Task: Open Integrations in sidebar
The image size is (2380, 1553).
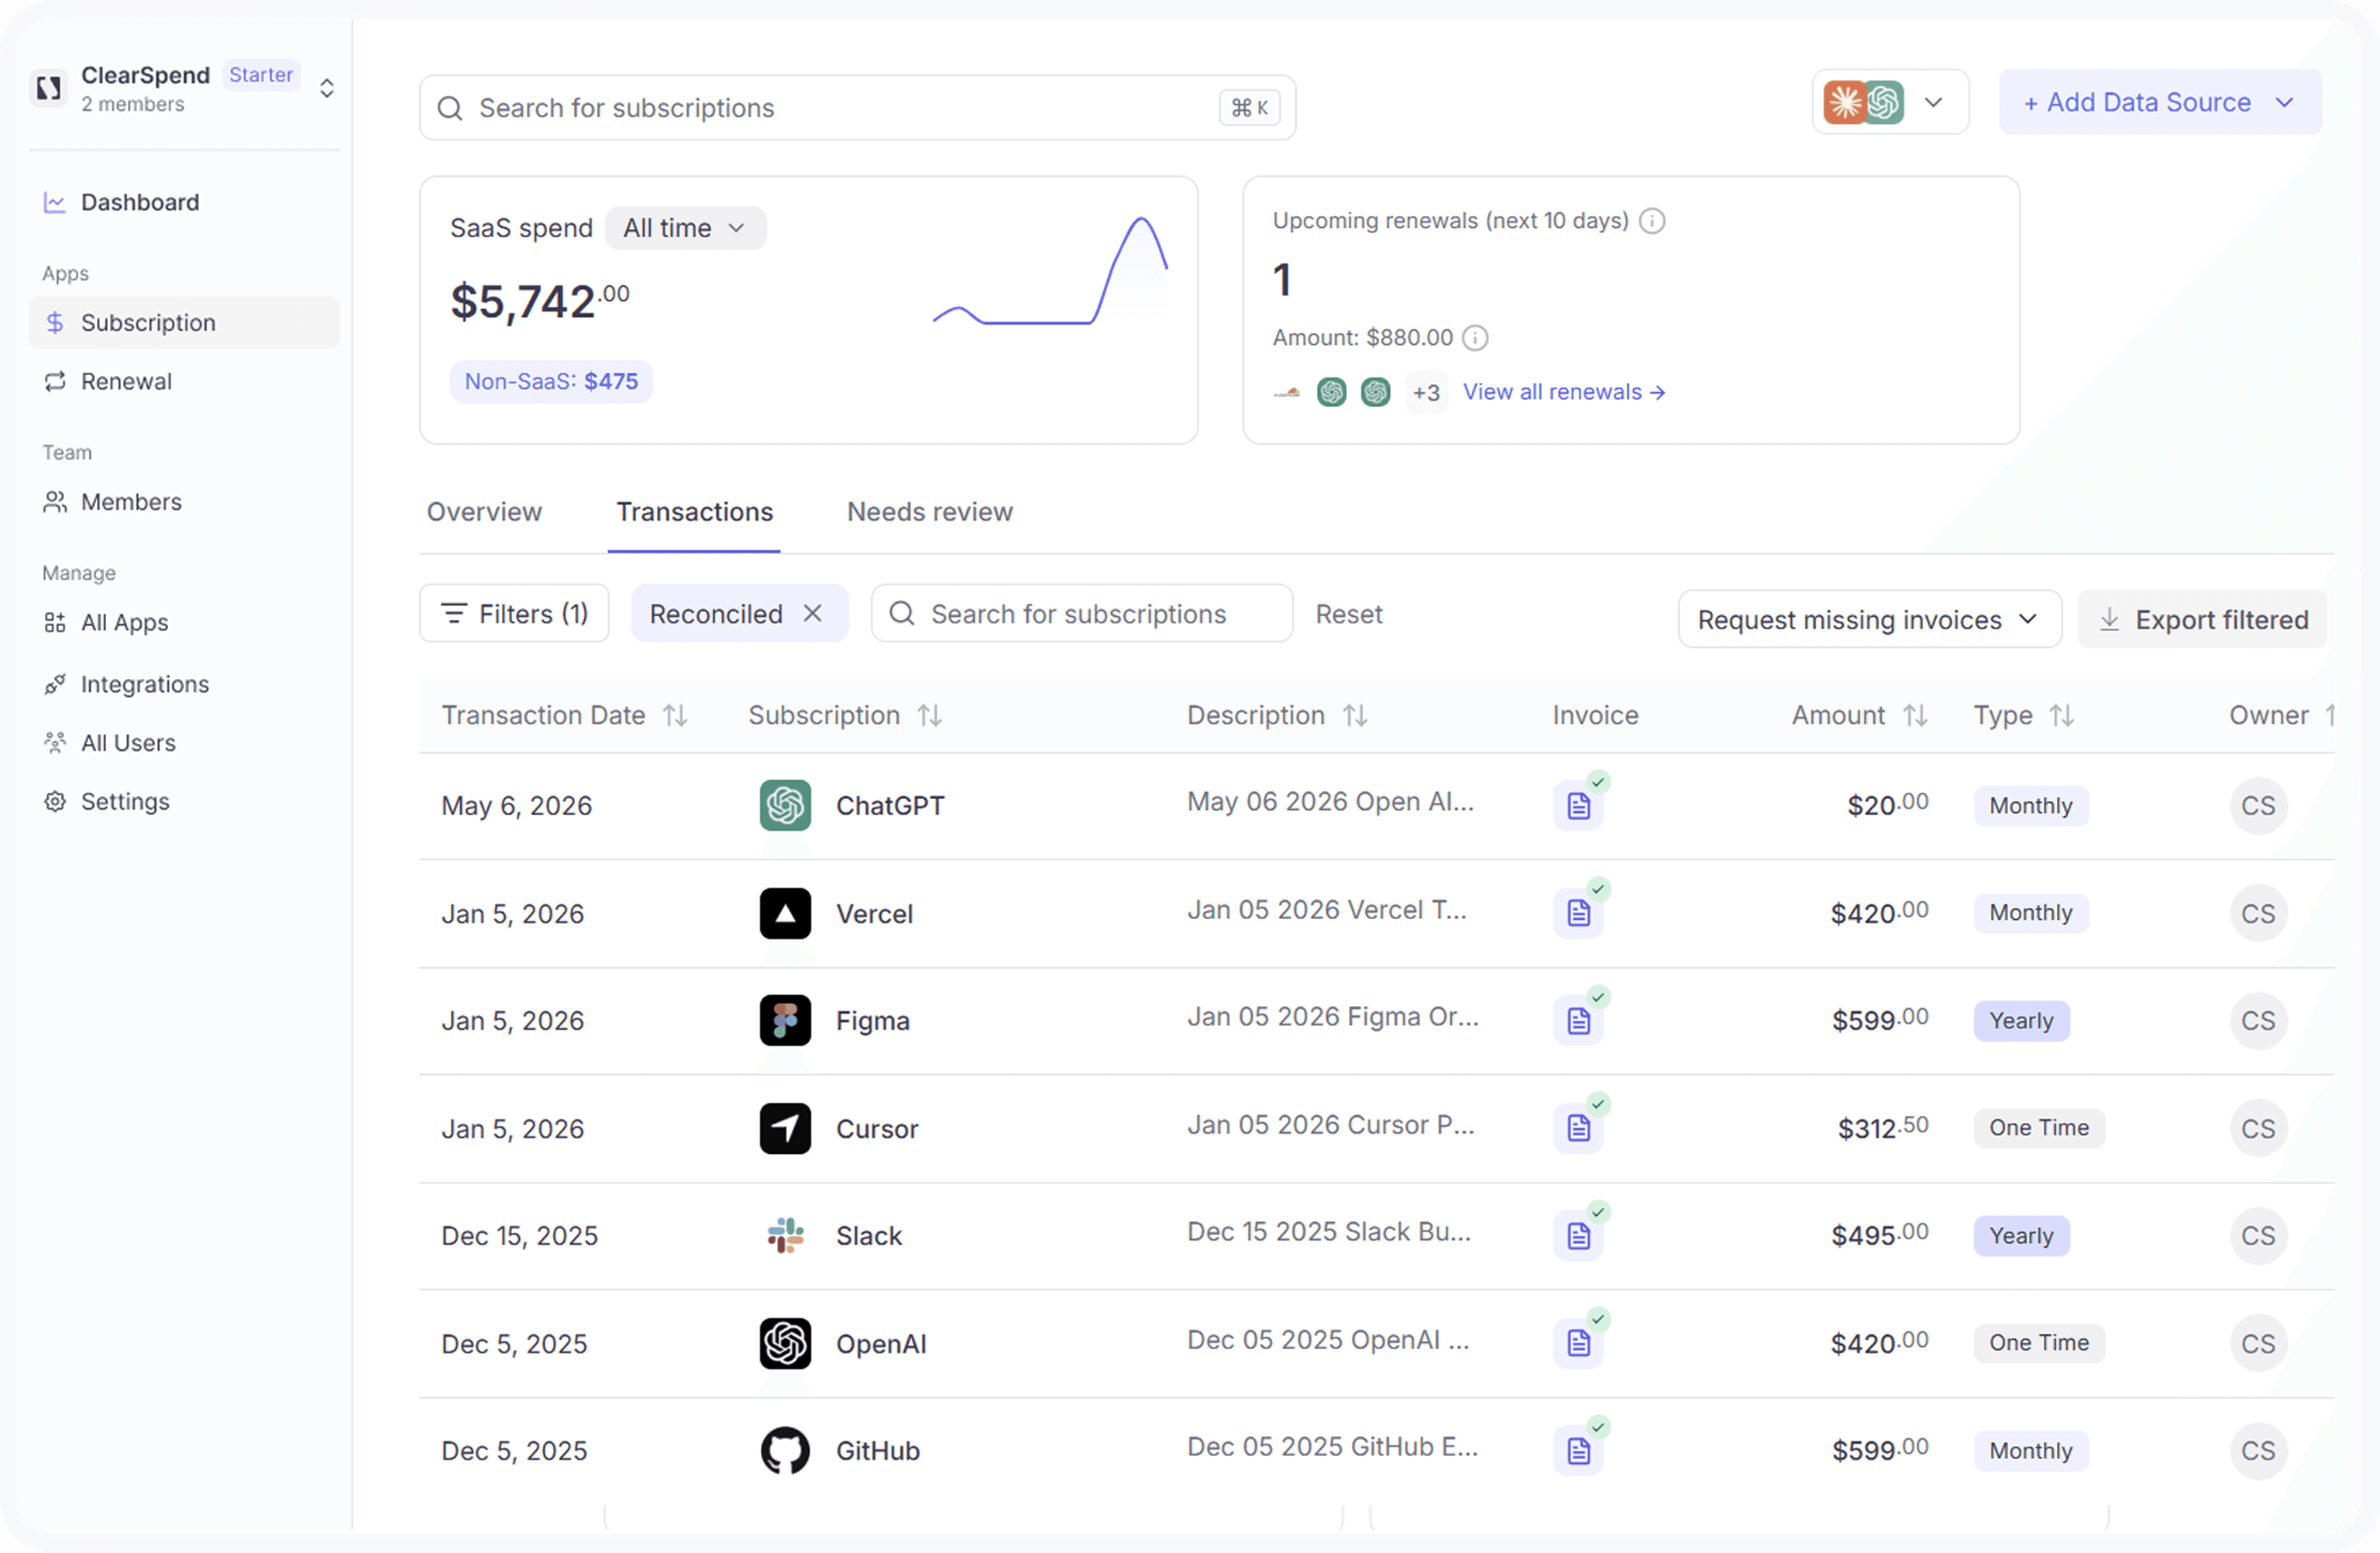Action: point(185,684)
